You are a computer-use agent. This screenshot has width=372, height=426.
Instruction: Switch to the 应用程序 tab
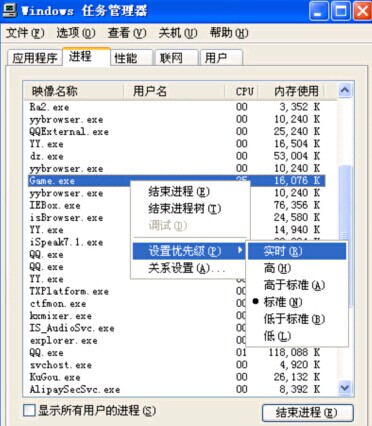(x=35, y=58)
